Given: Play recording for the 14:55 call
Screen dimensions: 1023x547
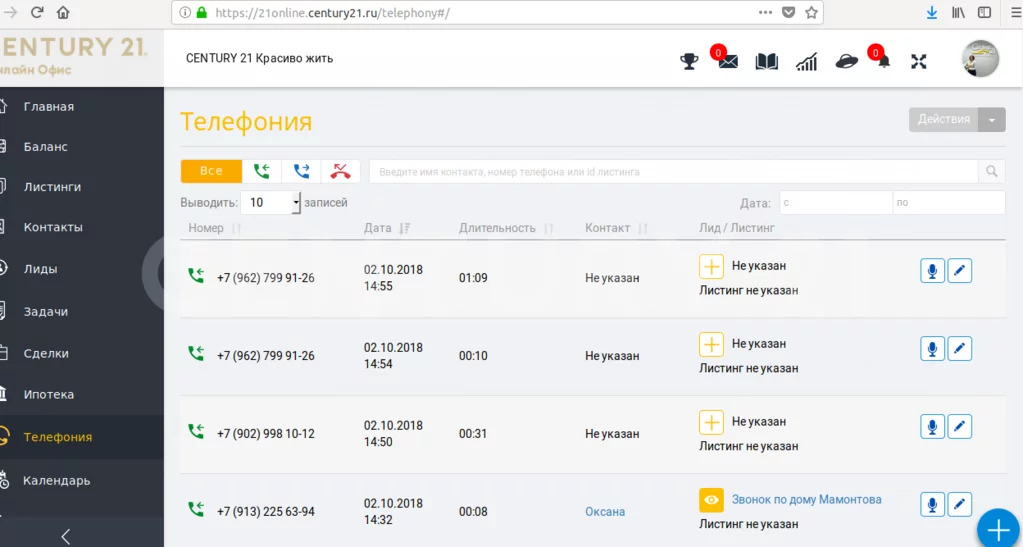Looking at the screenshot, I should (932, 271).
